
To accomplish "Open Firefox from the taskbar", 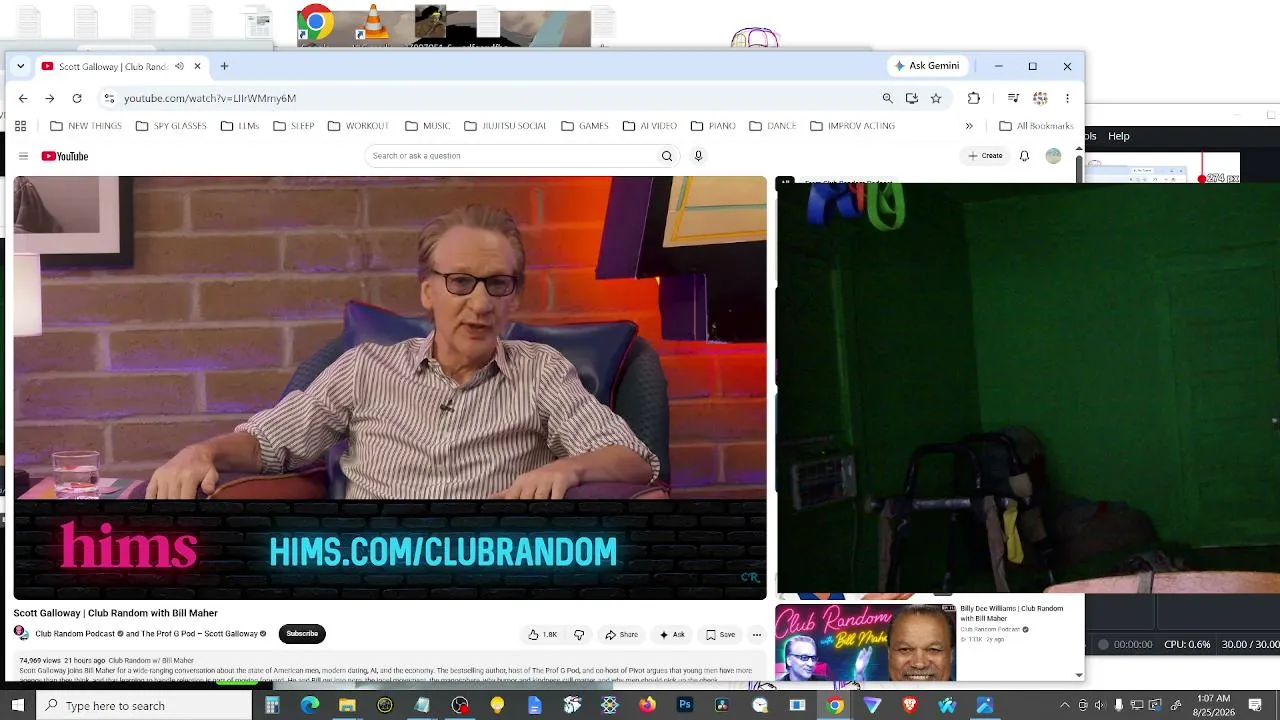I will coord(648,706).
